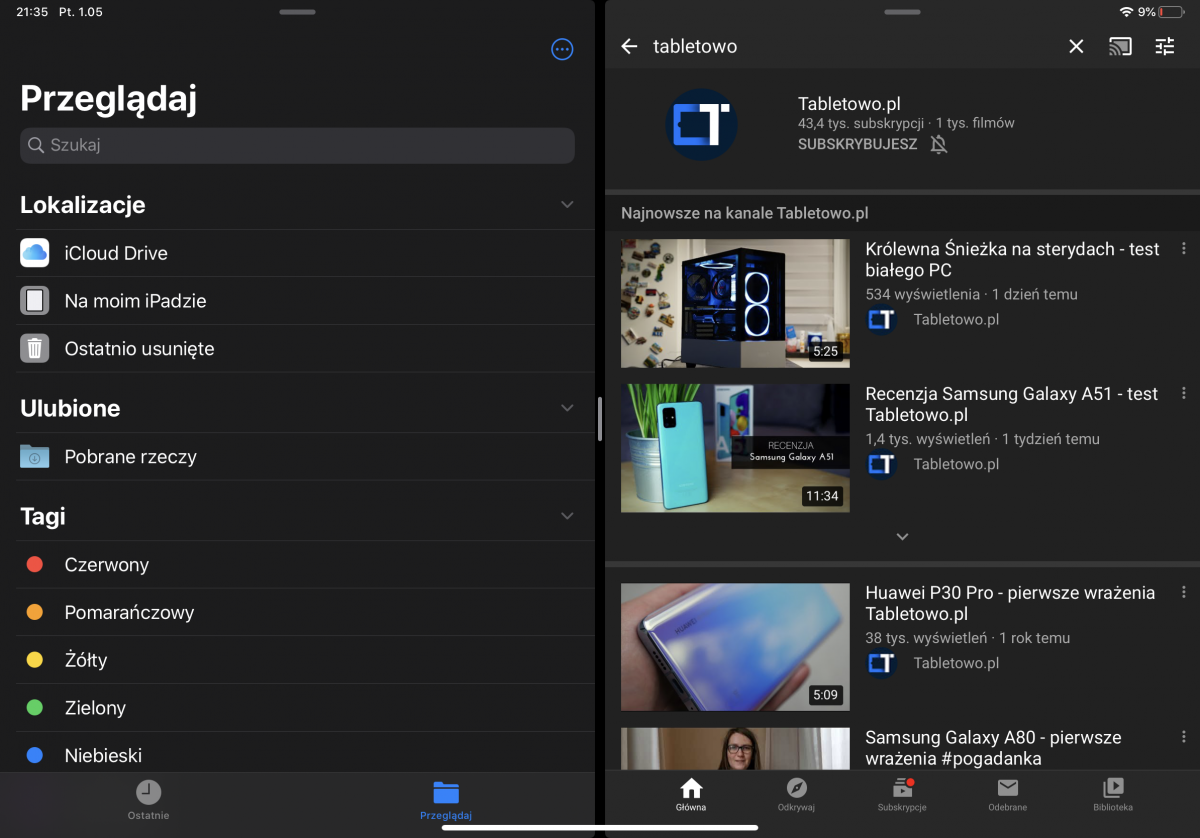Go to YouTube Odebrane inbox tab
Viewport: 1200px width, 838px height.
tap(1008, 795)
